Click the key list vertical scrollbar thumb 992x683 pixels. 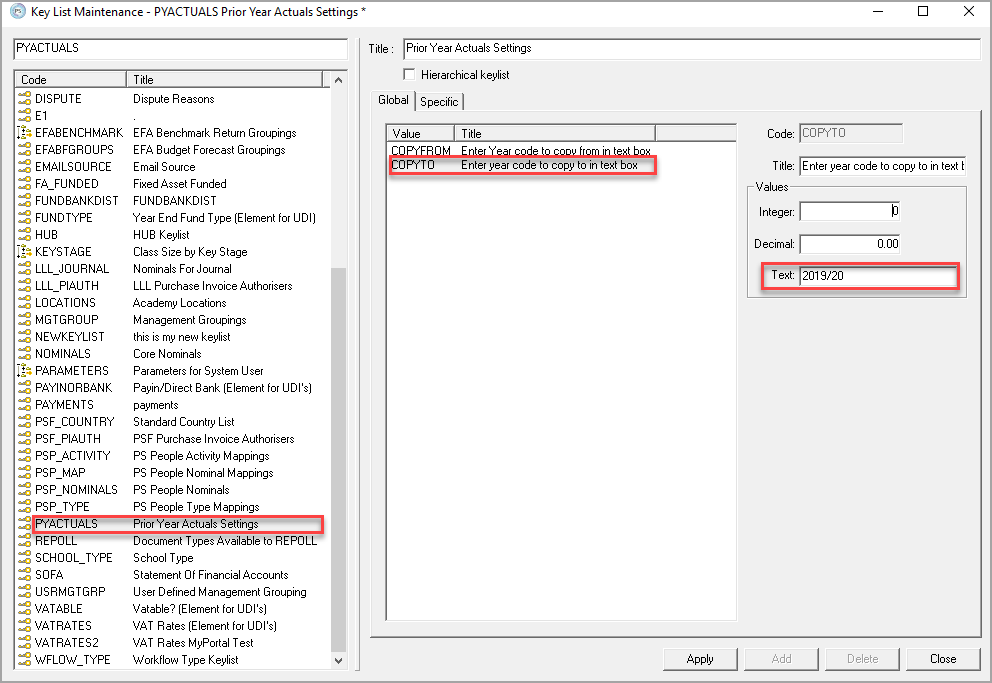coord(338,460)
